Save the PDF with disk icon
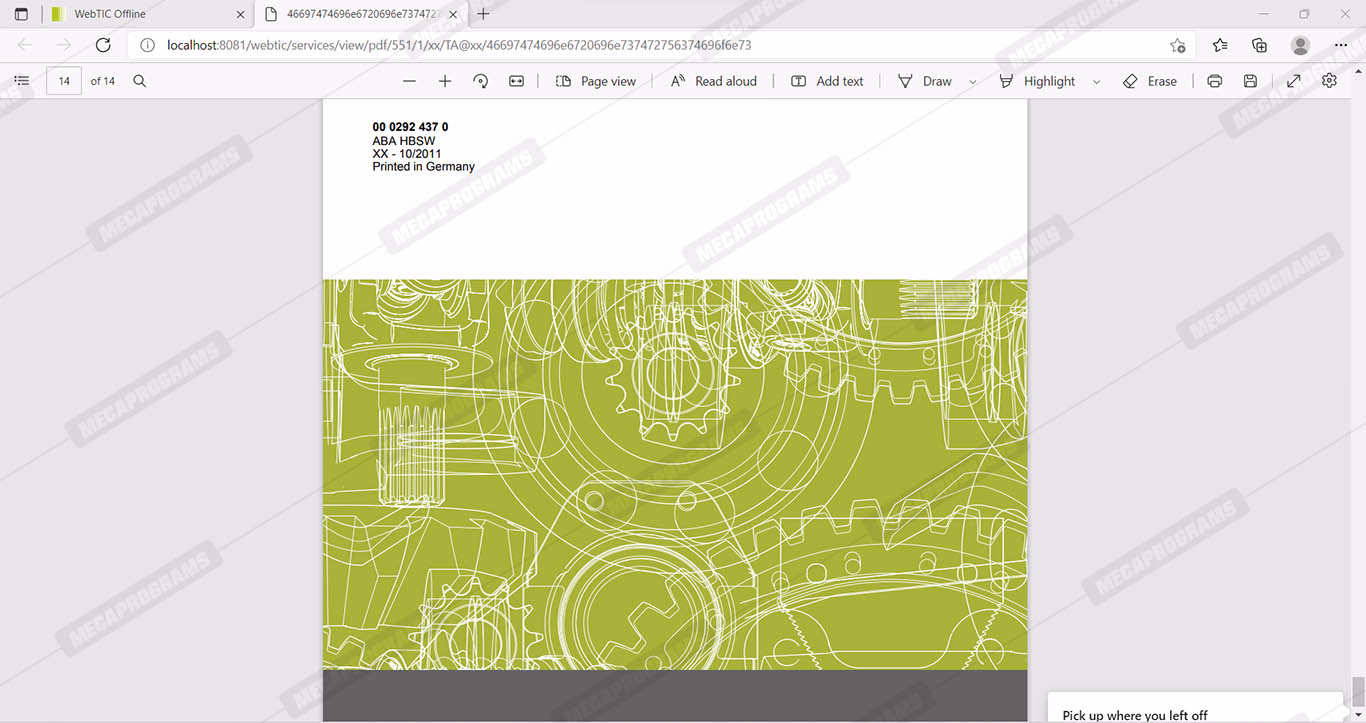 [x=1250, y=81]
